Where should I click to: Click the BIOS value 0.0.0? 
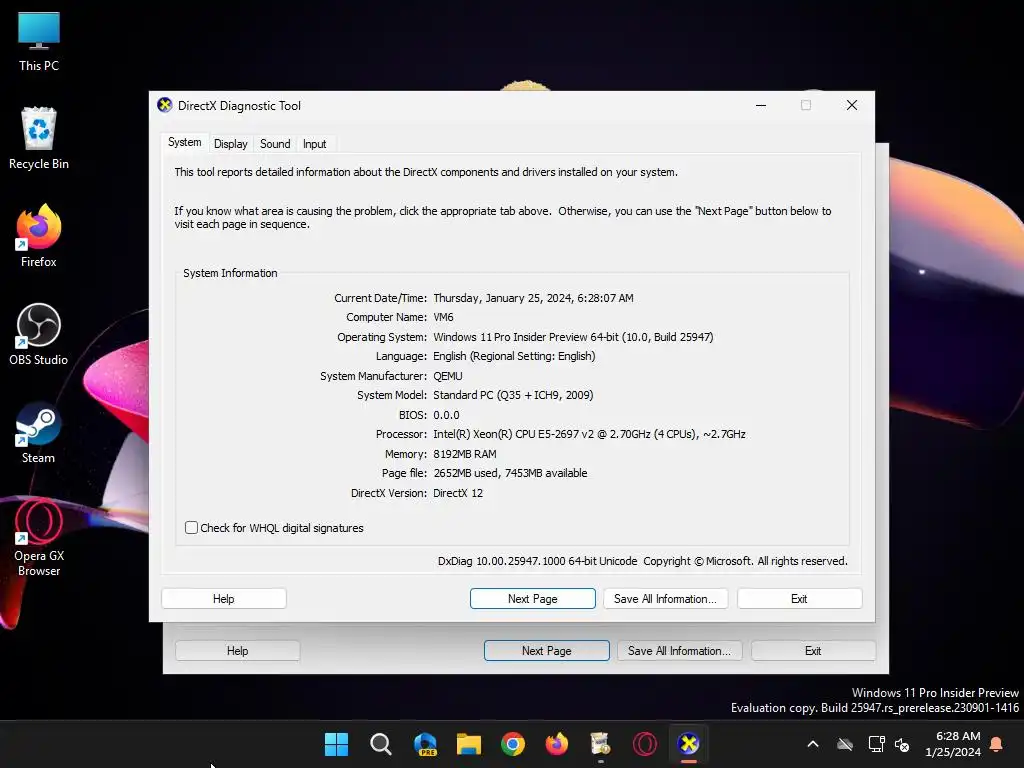click(446, 415)
